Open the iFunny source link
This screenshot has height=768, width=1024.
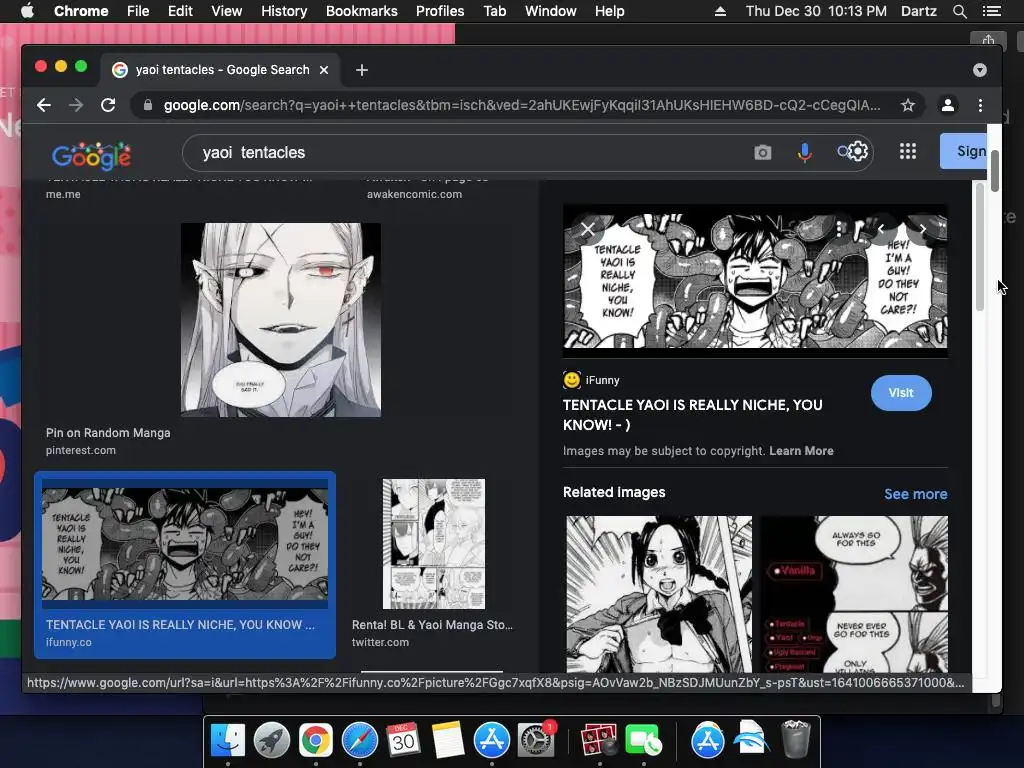pyautogui.click(x=592, y=380)
